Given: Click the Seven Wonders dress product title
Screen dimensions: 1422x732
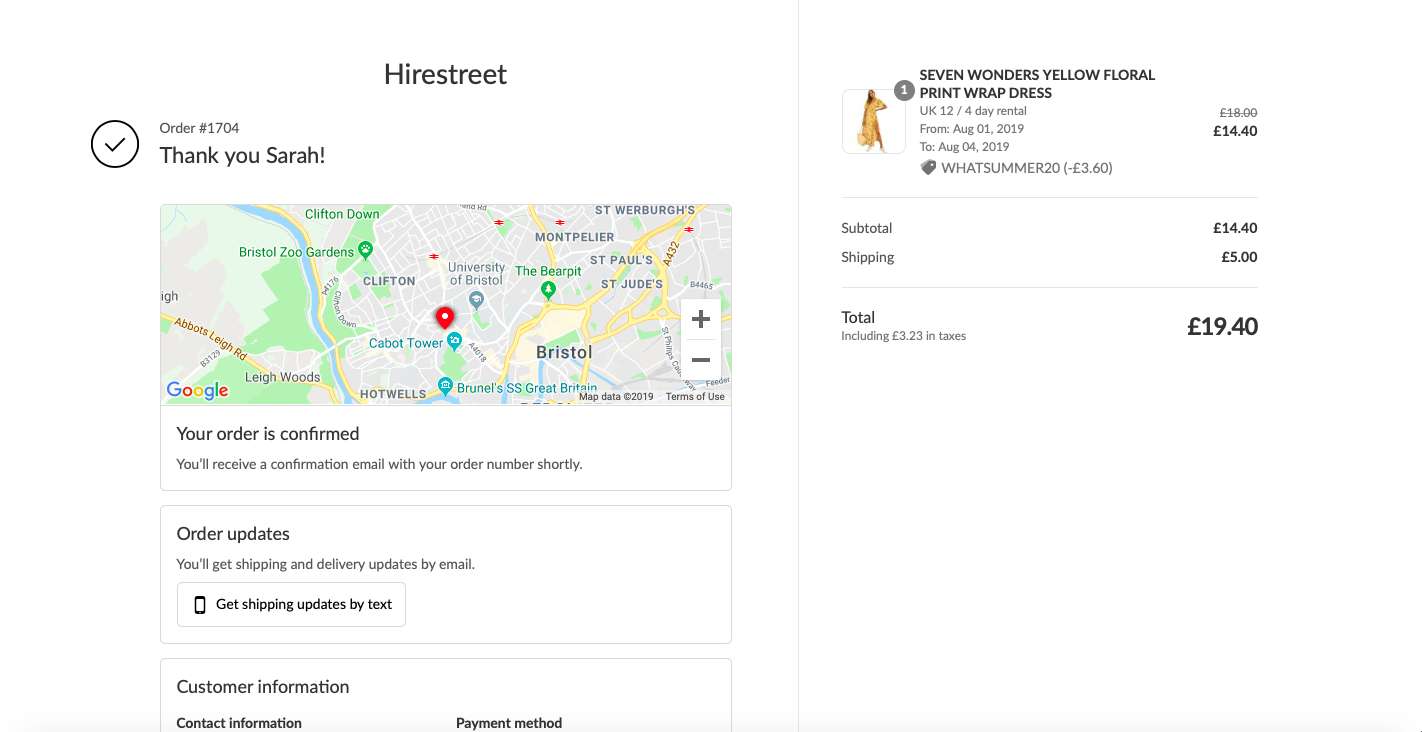Looking at the screenshot, I should (1037, 84).
